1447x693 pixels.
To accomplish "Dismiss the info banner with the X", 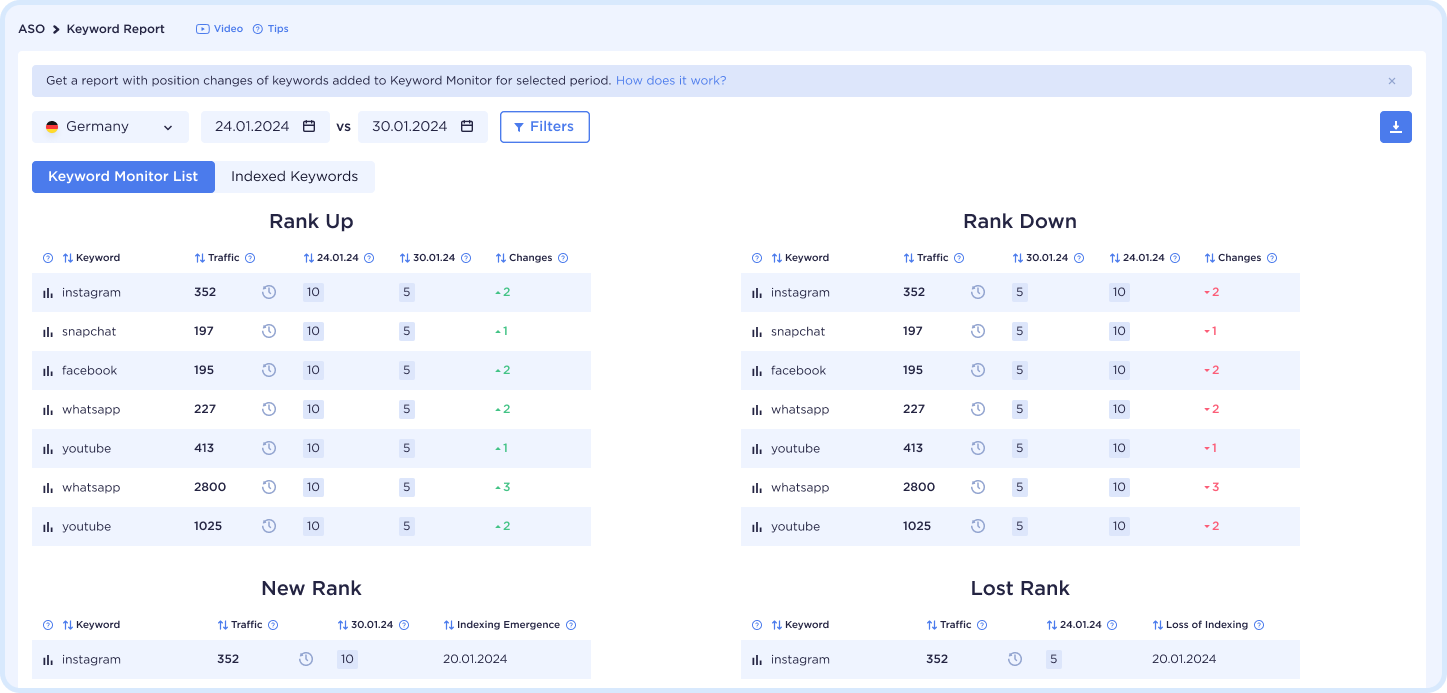I will (x=1391, y=81).
